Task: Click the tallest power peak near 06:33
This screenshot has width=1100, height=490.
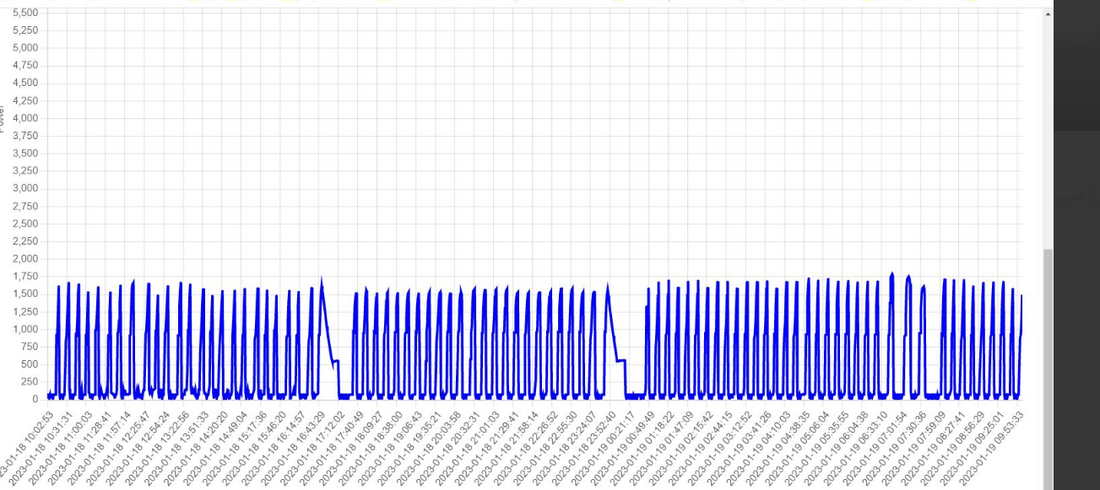Action: (x=891, y=273)
